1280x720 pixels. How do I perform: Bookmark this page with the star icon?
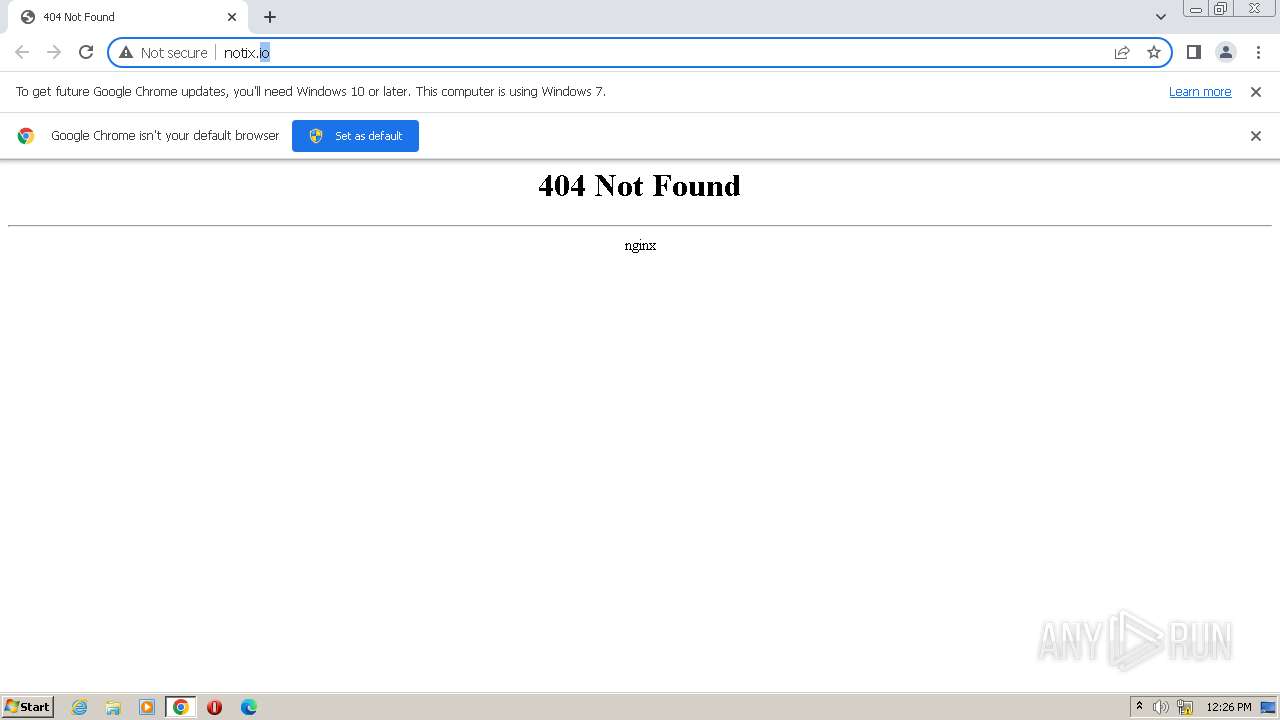click(1154, 52)
